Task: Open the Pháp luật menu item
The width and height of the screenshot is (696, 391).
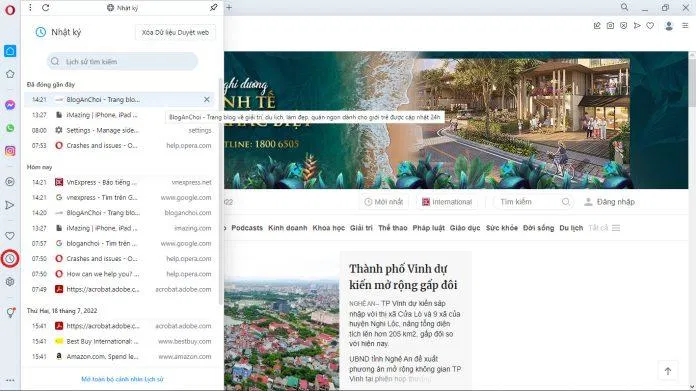Action: pyautogui.click(x=428, y=228)
